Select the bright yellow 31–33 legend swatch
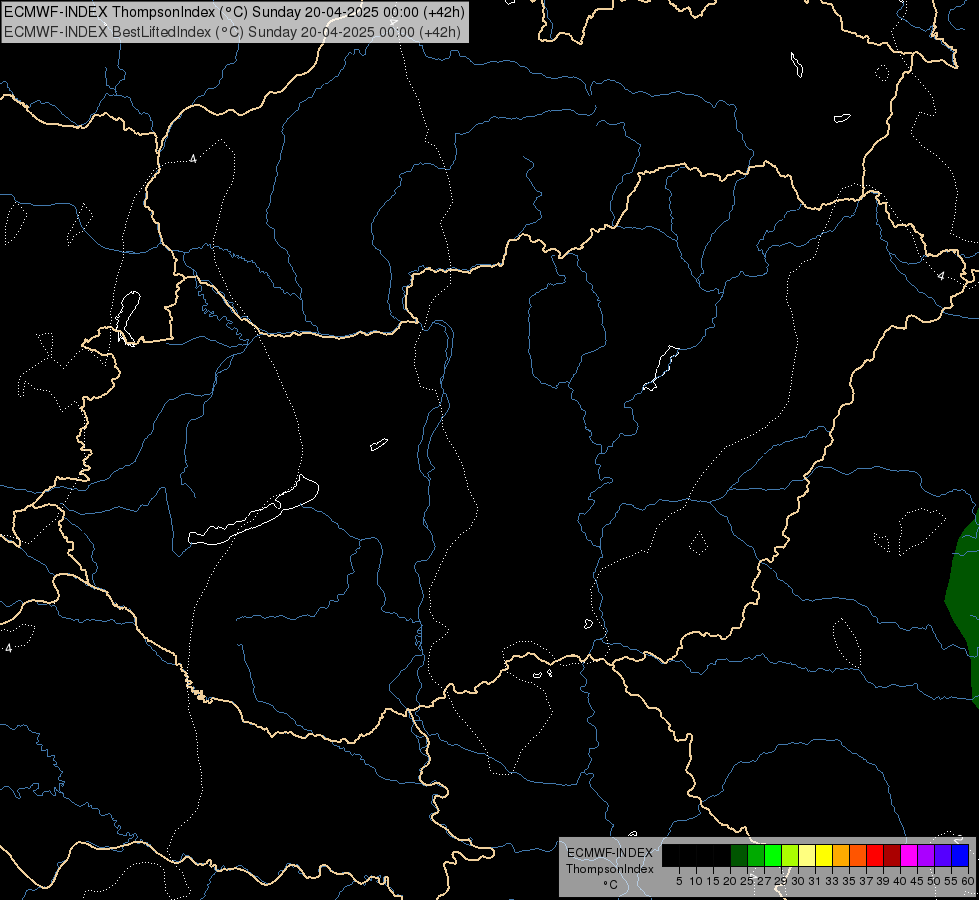 pyautogui.click(x=824, y=856)
